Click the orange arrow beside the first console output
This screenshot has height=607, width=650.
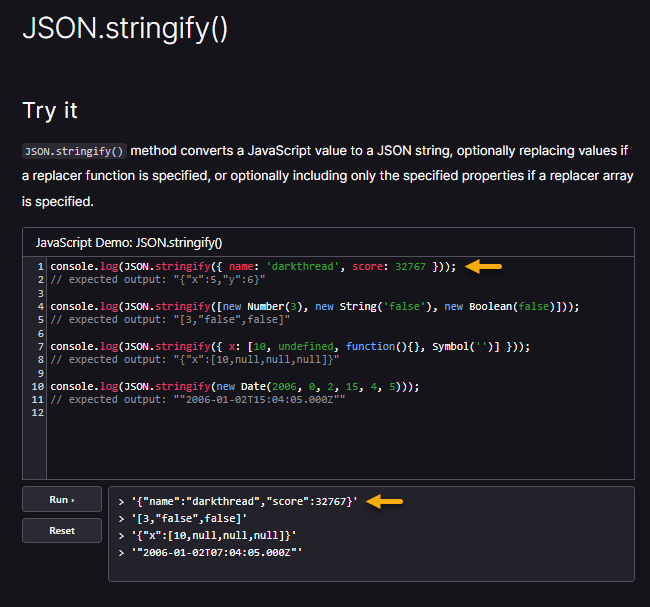tap(387, 501)
